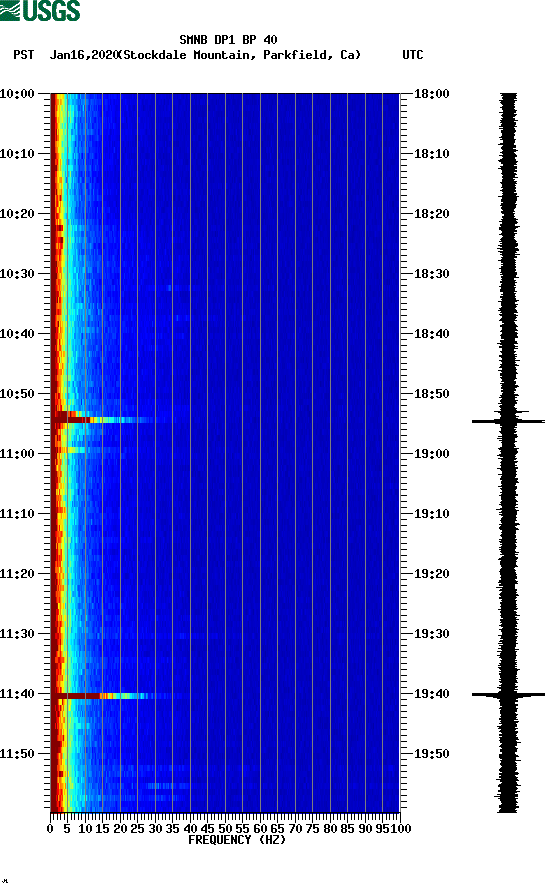Click the 18:10 UTC time label
Viewport: 552px width, 892px height.
click(432, 154)
